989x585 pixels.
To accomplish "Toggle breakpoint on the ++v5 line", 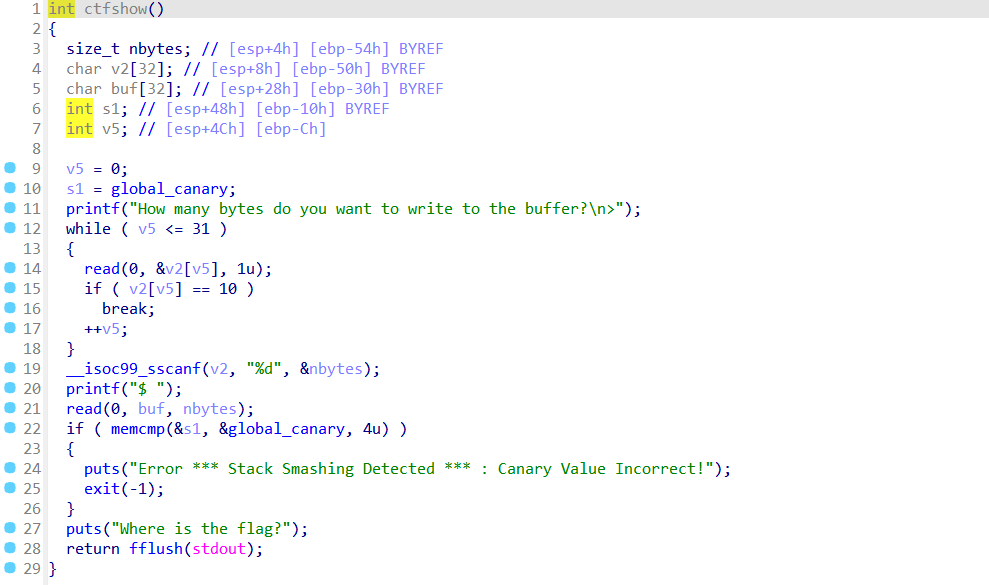I will pos(10,328).
